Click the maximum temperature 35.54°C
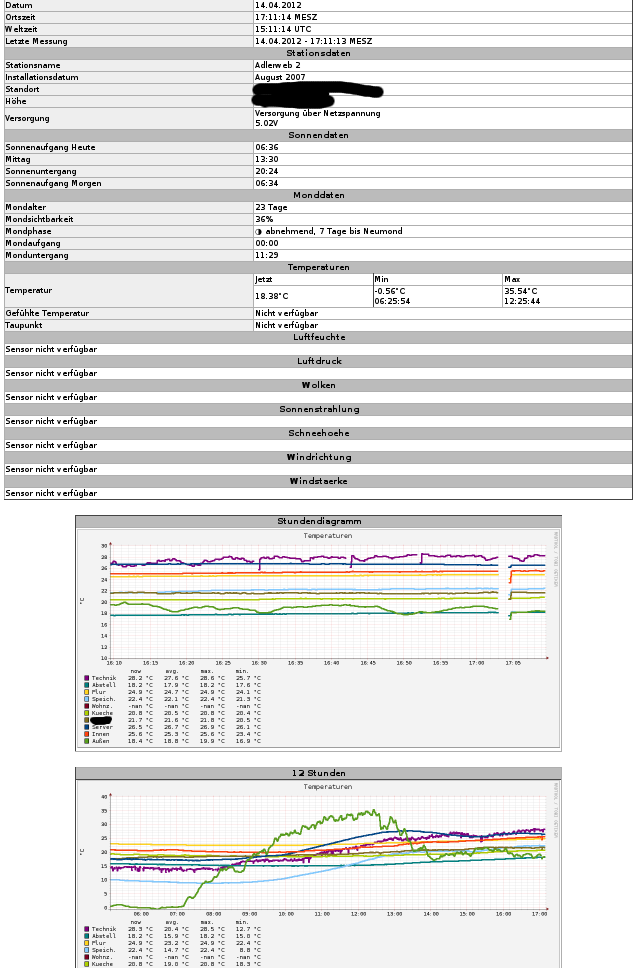 click(521, 291)
